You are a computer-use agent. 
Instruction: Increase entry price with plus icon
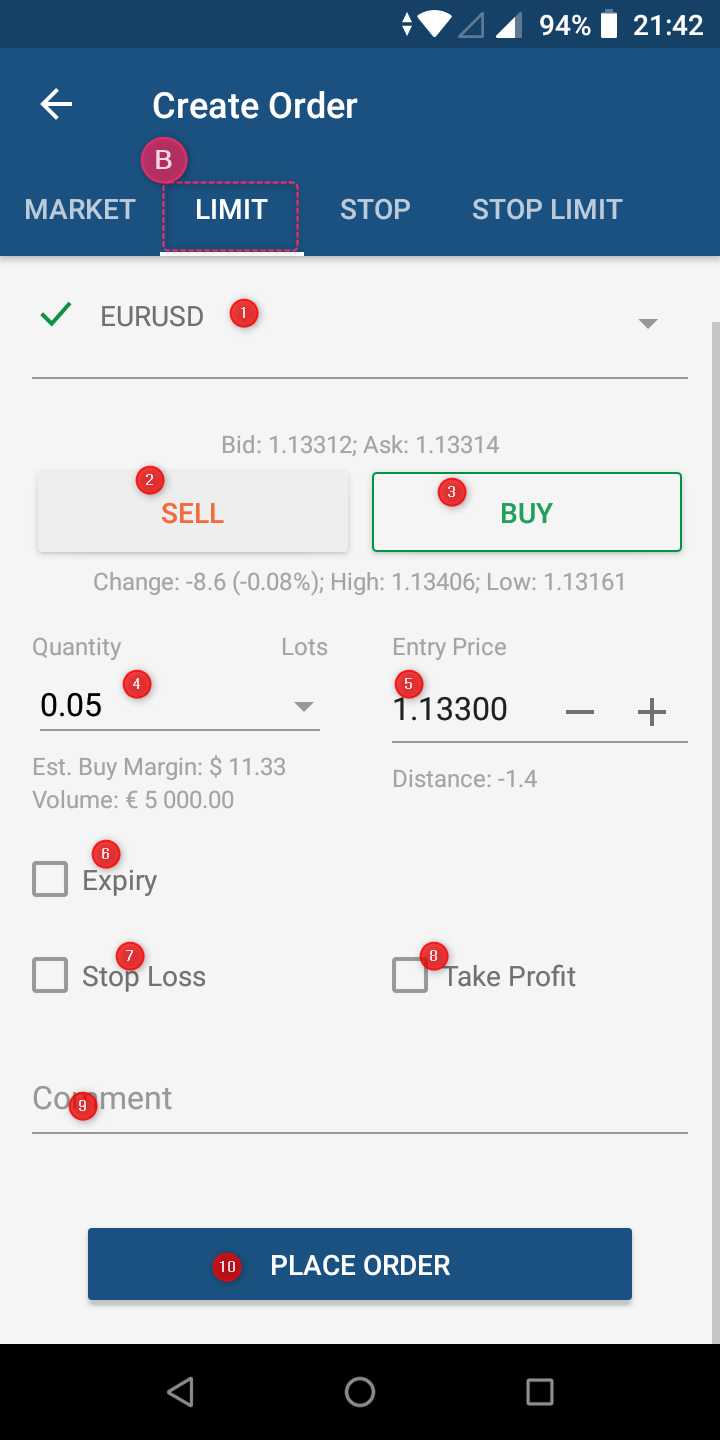click(x=652, y=712)
